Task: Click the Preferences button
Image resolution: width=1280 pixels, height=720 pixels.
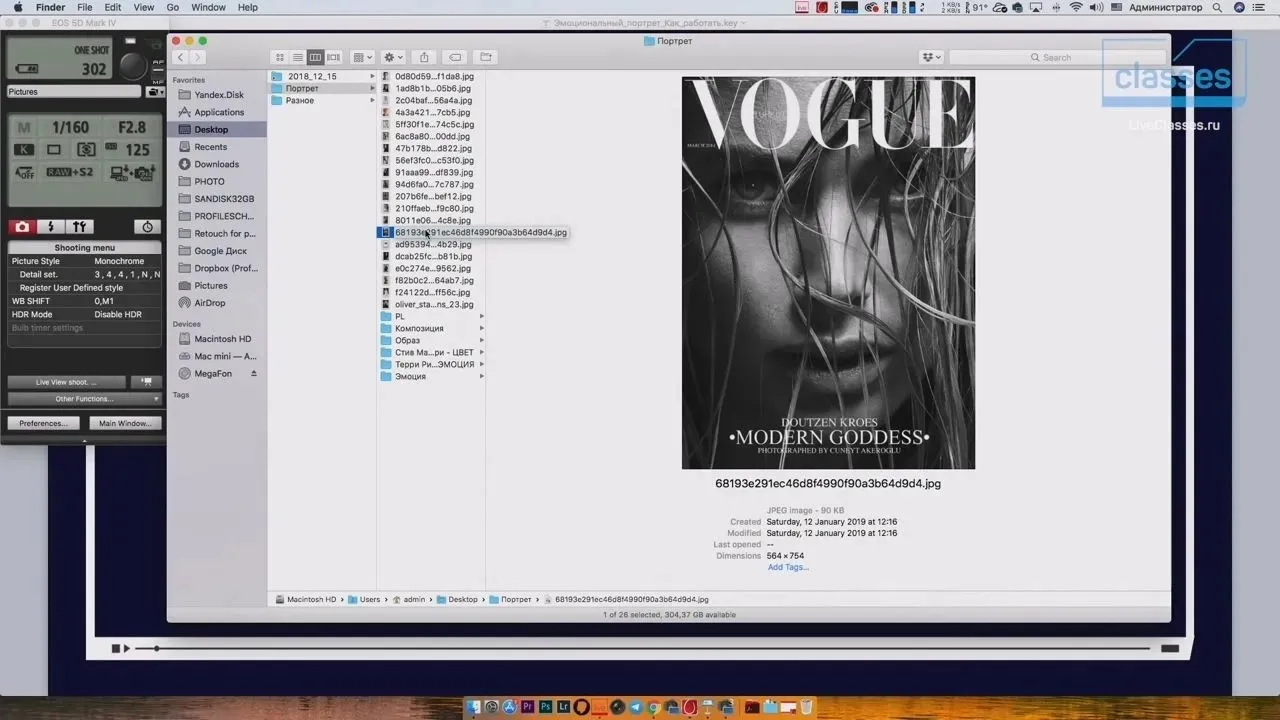Action: [43, 423]
